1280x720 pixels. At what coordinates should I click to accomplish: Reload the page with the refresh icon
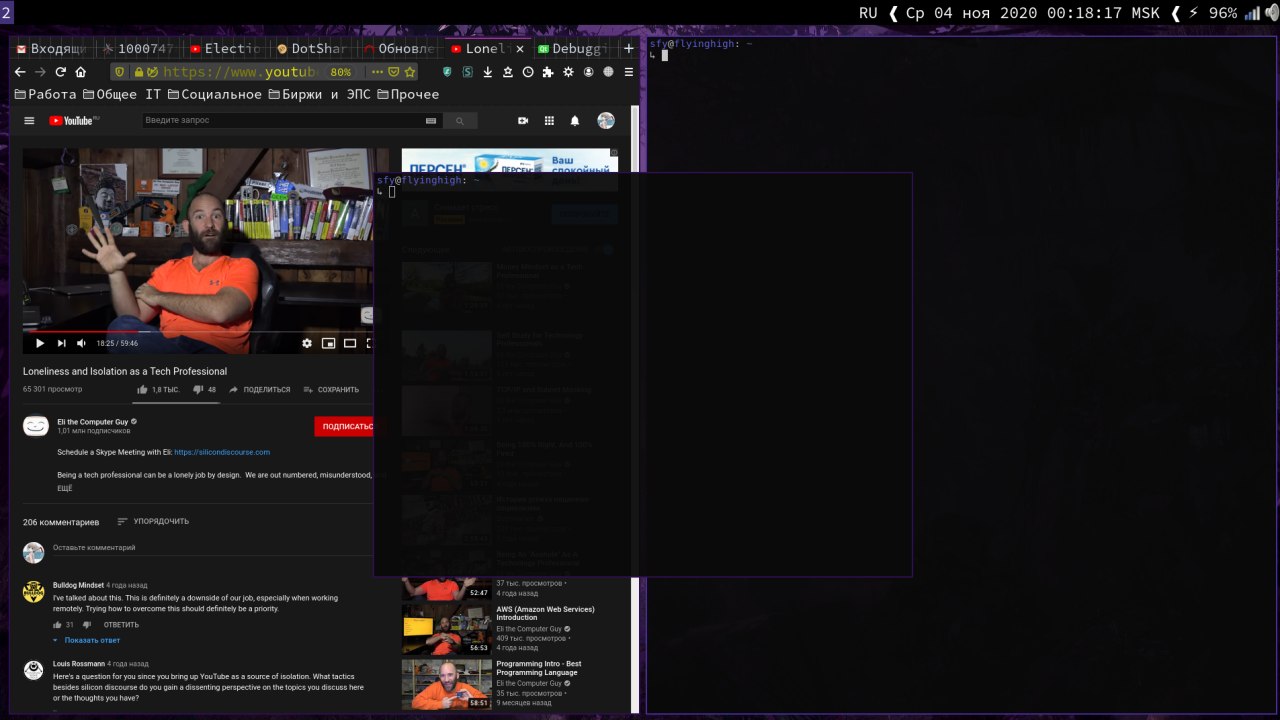coord(60,72)
